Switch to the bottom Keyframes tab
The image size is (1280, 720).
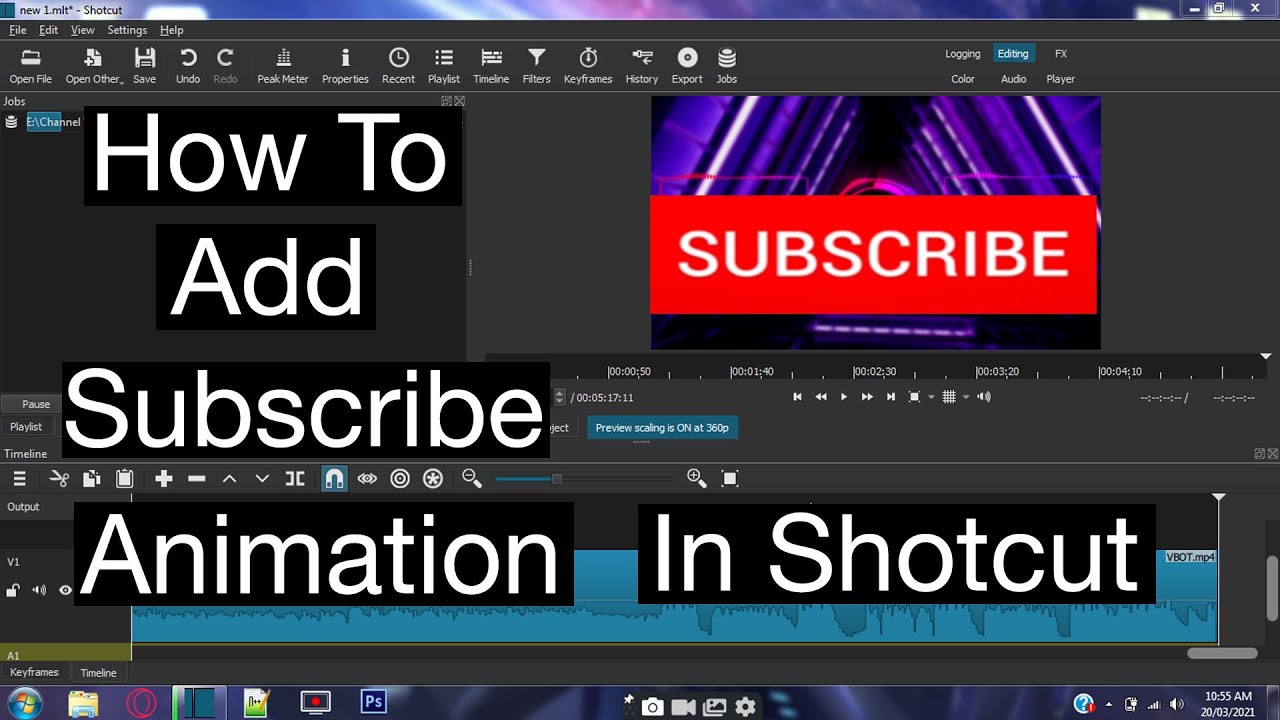point(34,673)
